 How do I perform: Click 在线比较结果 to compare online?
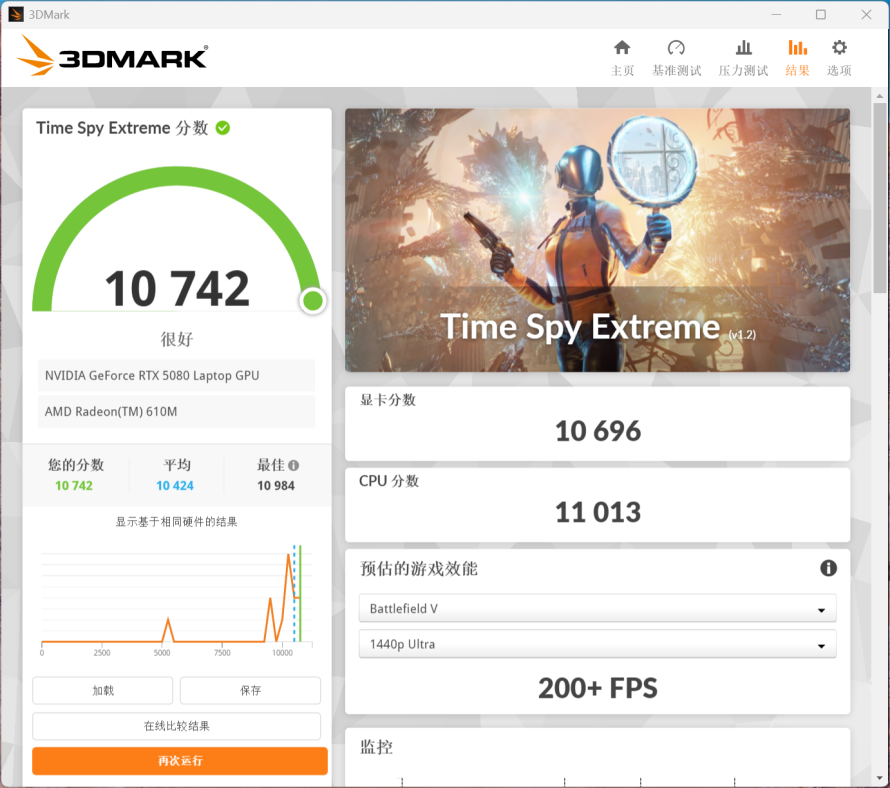pyautogui.click(x=177, y=726)
